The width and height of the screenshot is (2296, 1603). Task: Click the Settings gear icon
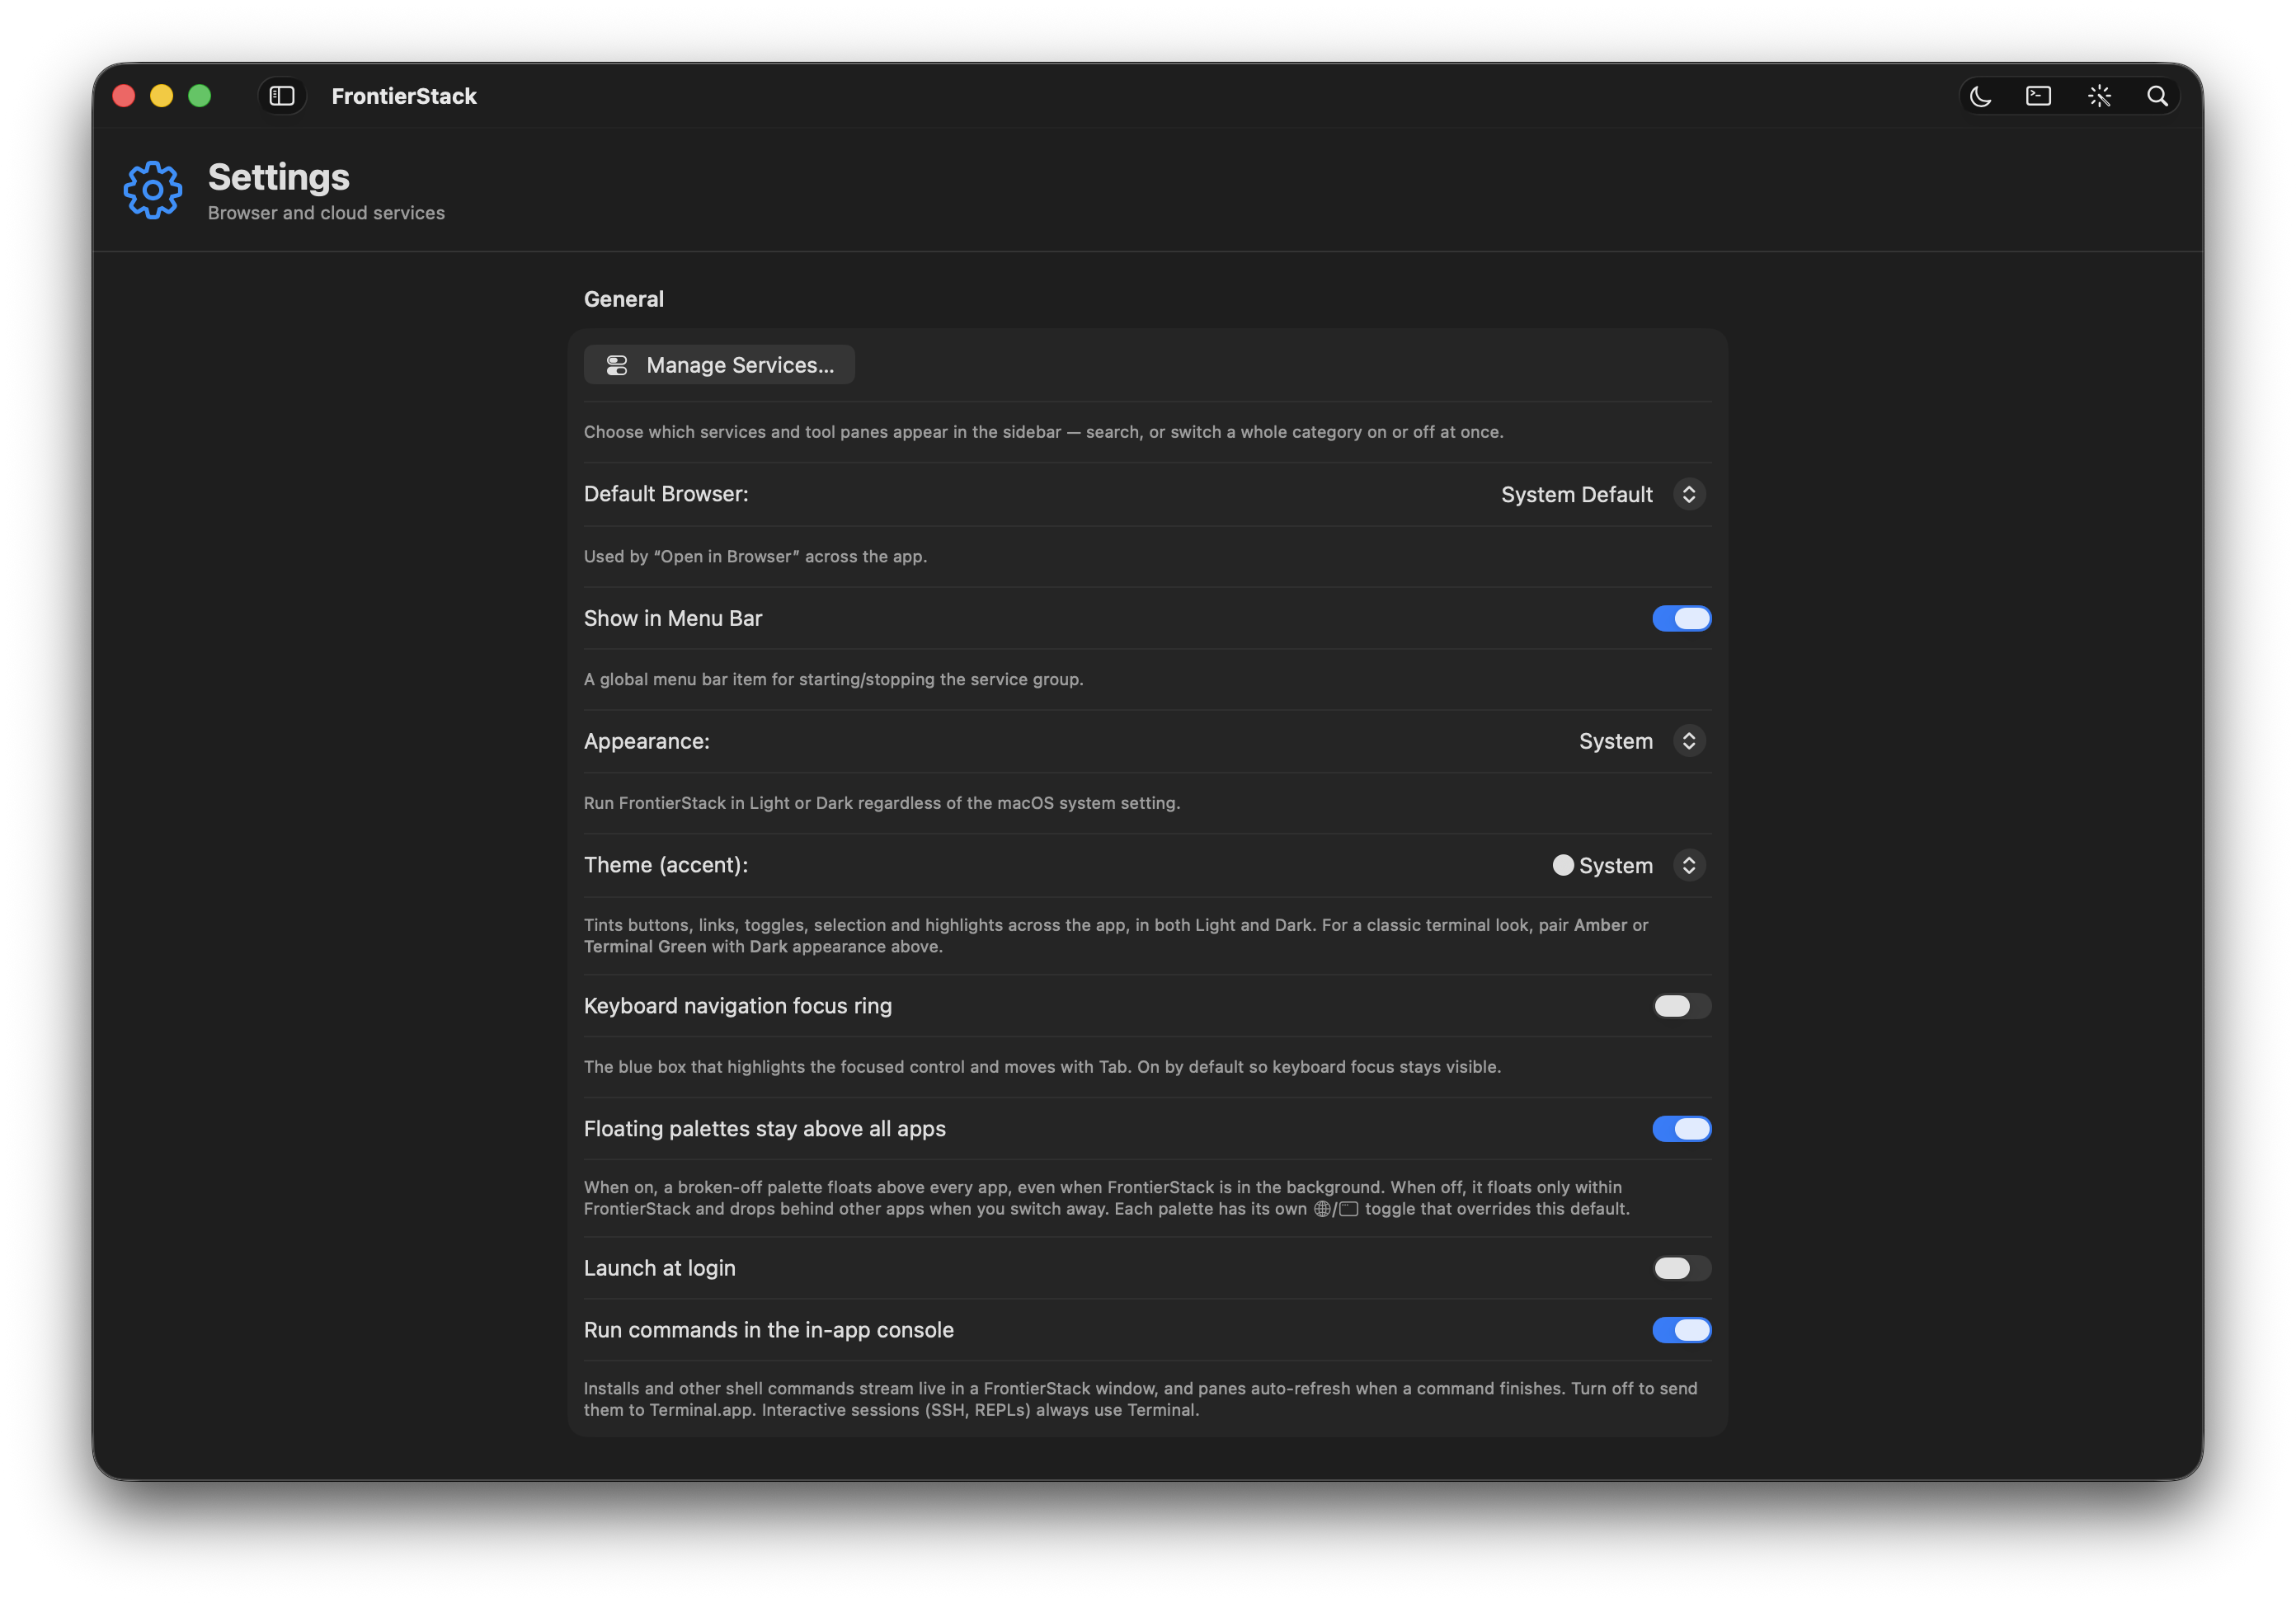click(152, 190)
